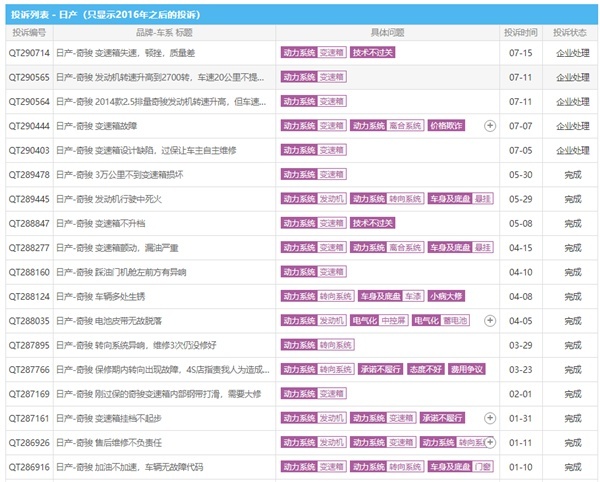The image size is (600, 482).
Task: Open complaint 发动机转速升高到2700转
Action: [160, 77]
